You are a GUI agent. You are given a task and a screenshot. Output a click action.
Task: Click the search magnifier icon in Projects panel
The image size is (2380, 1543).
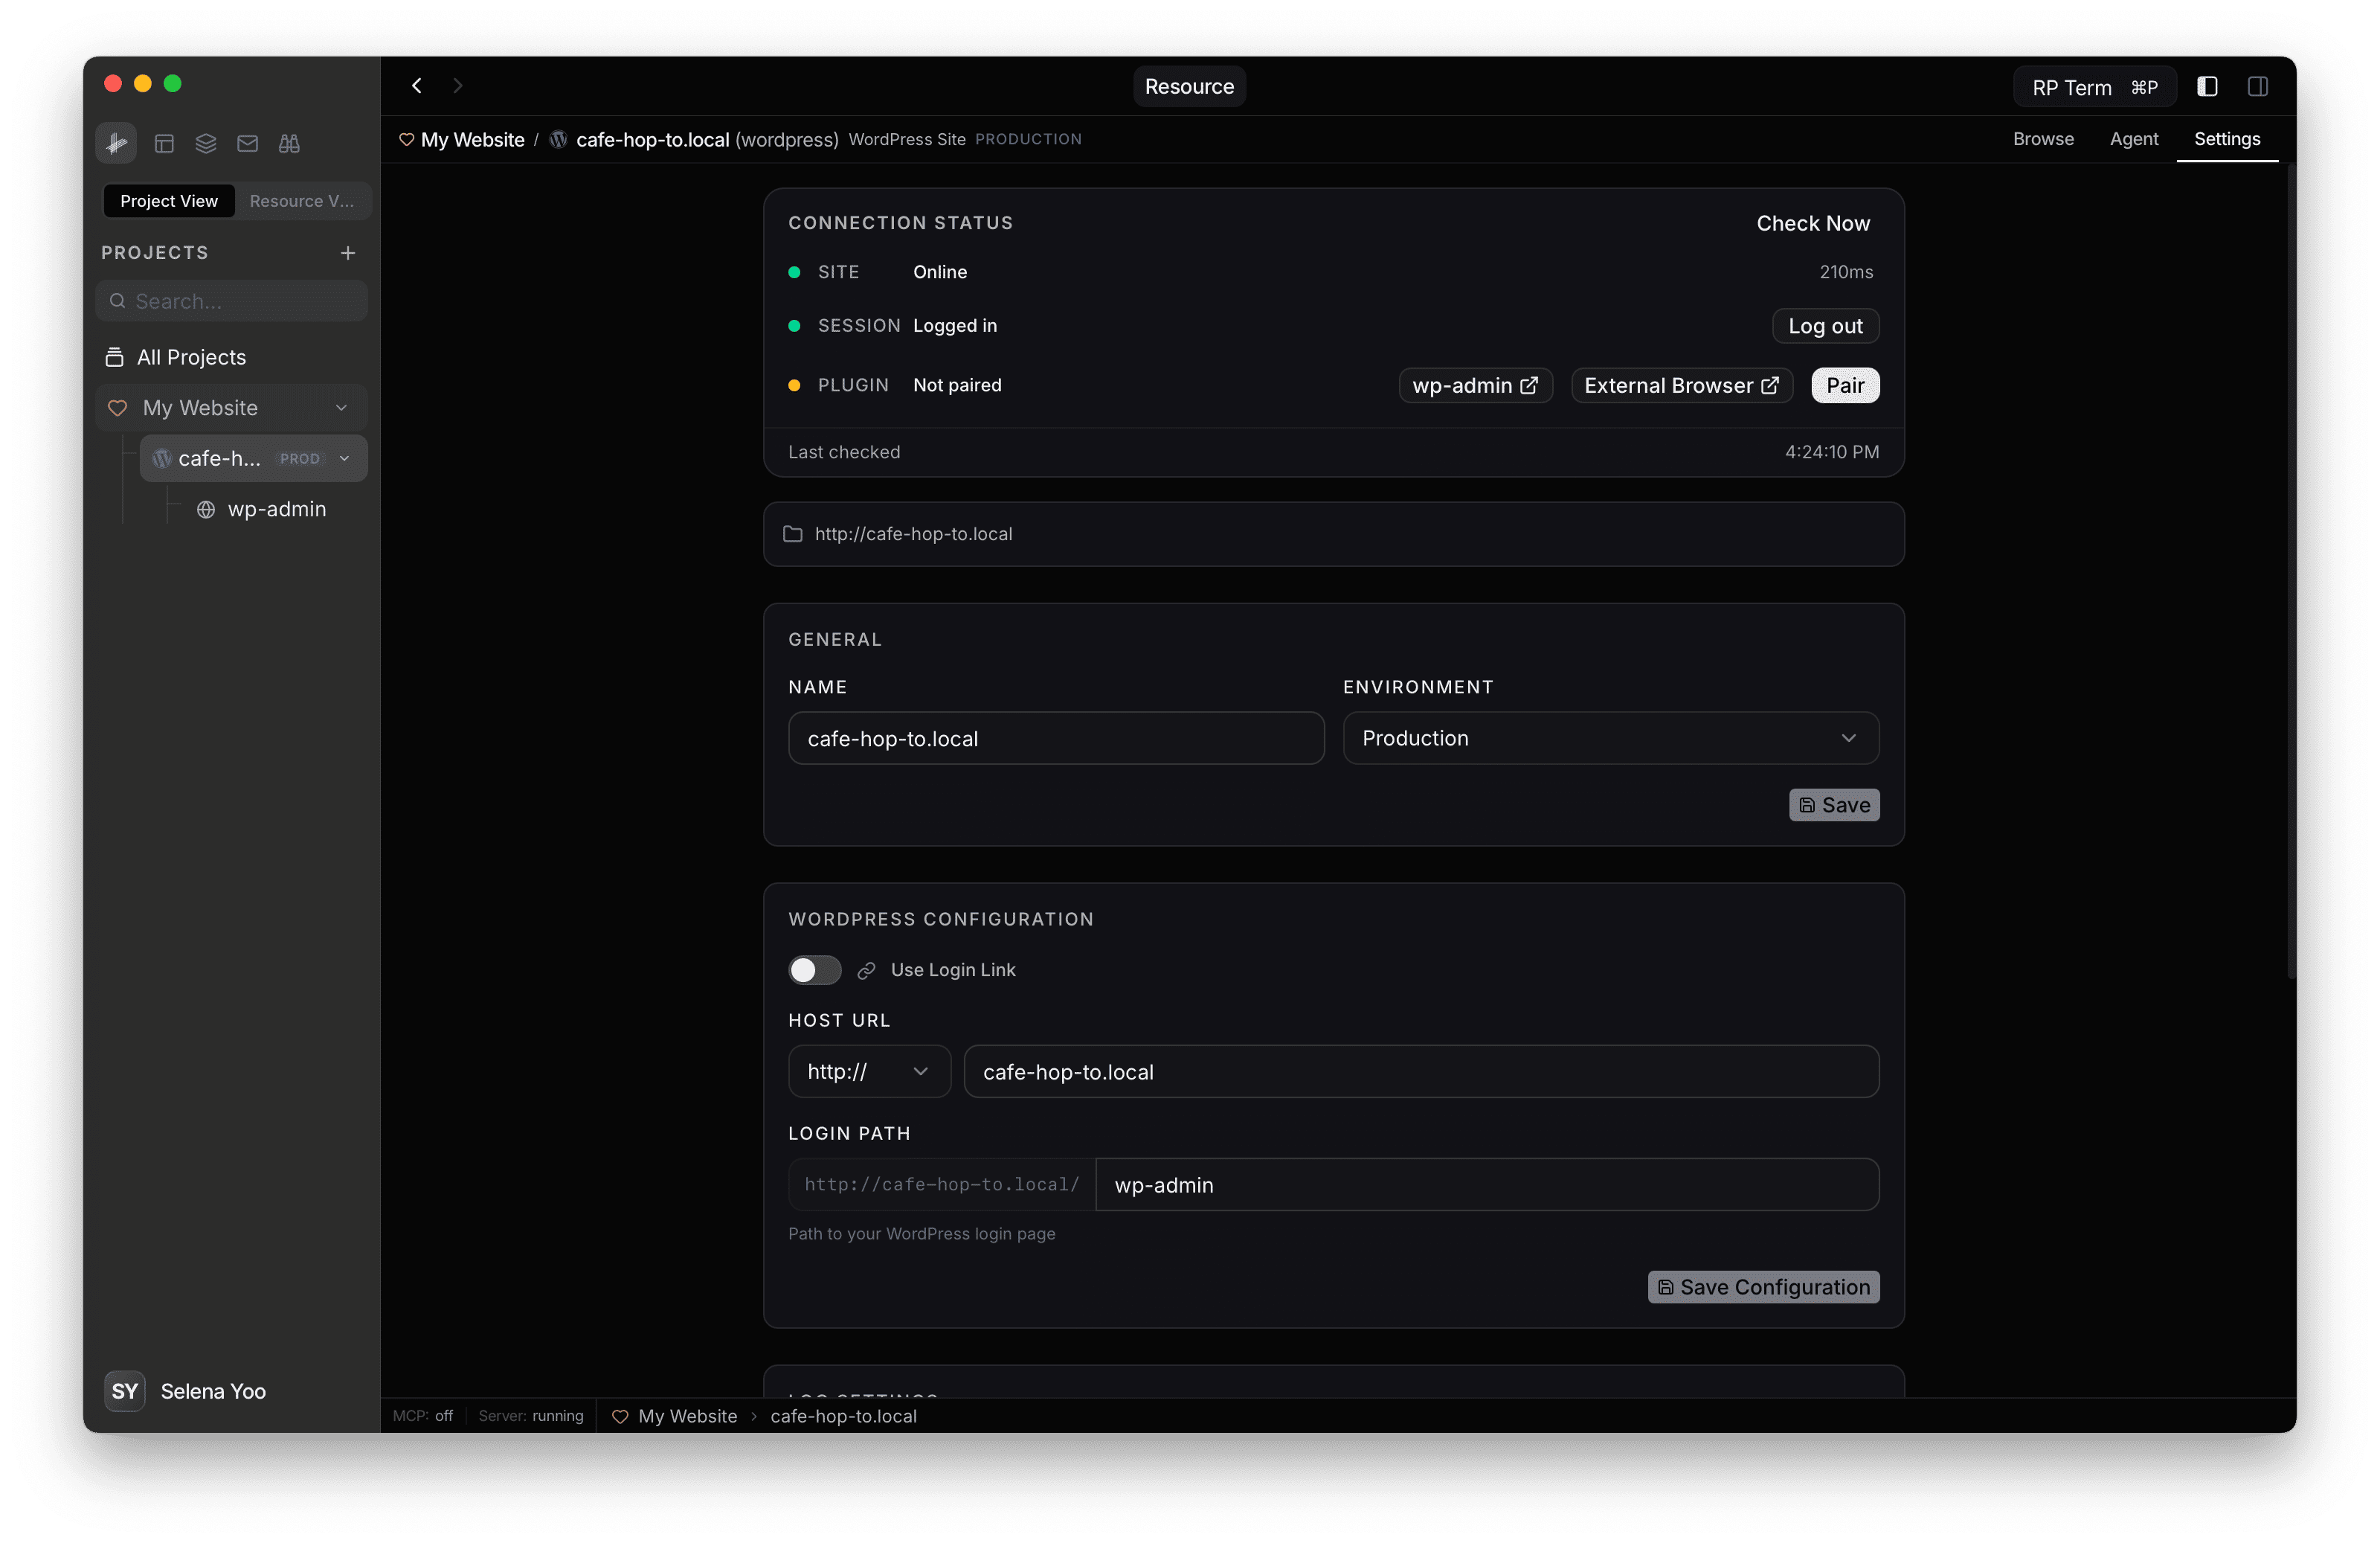(x=117, y=300)
